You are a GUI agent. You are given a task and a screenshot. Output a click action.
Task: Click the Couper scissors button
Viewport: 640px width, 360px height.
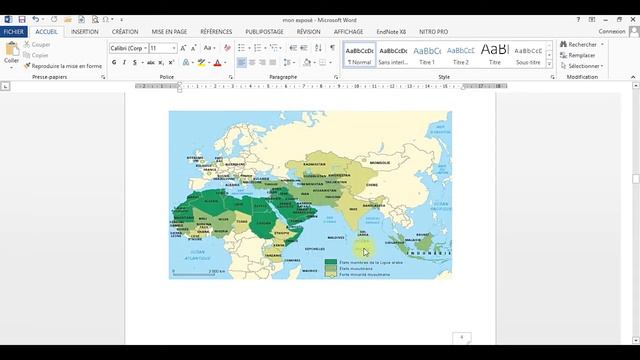pos(37,44)
